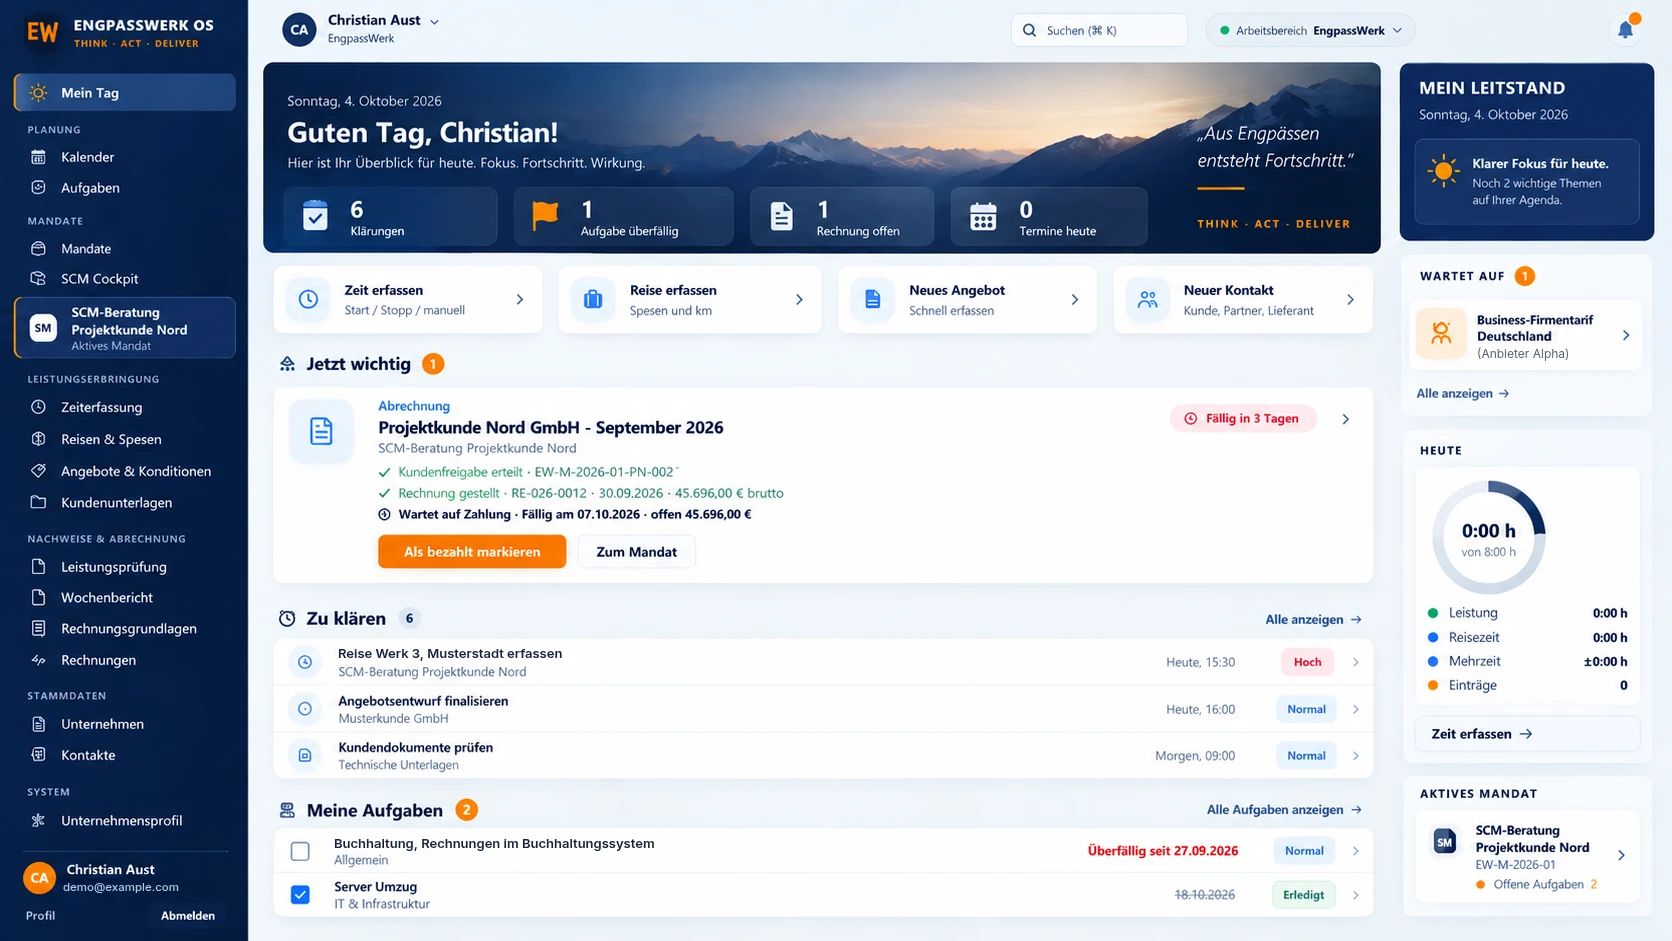Click the EW logo in sidebar
The image size is (1672, 941).
tap(42, 31)
